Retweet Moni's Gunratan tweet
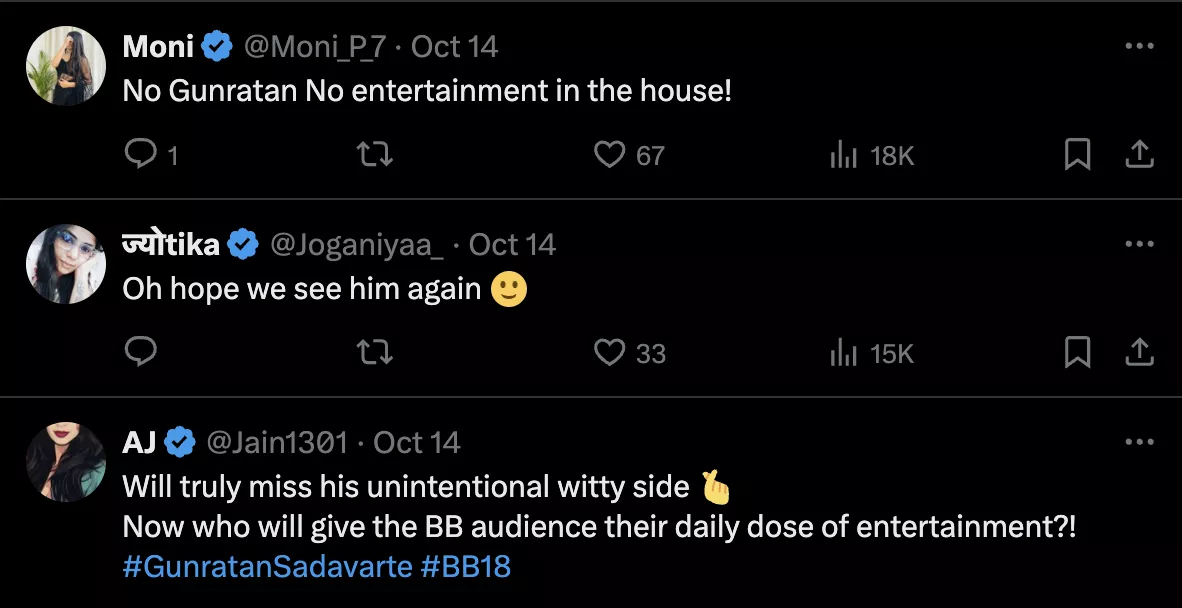This screenshot has width=1182, height=608. (374, 154)
